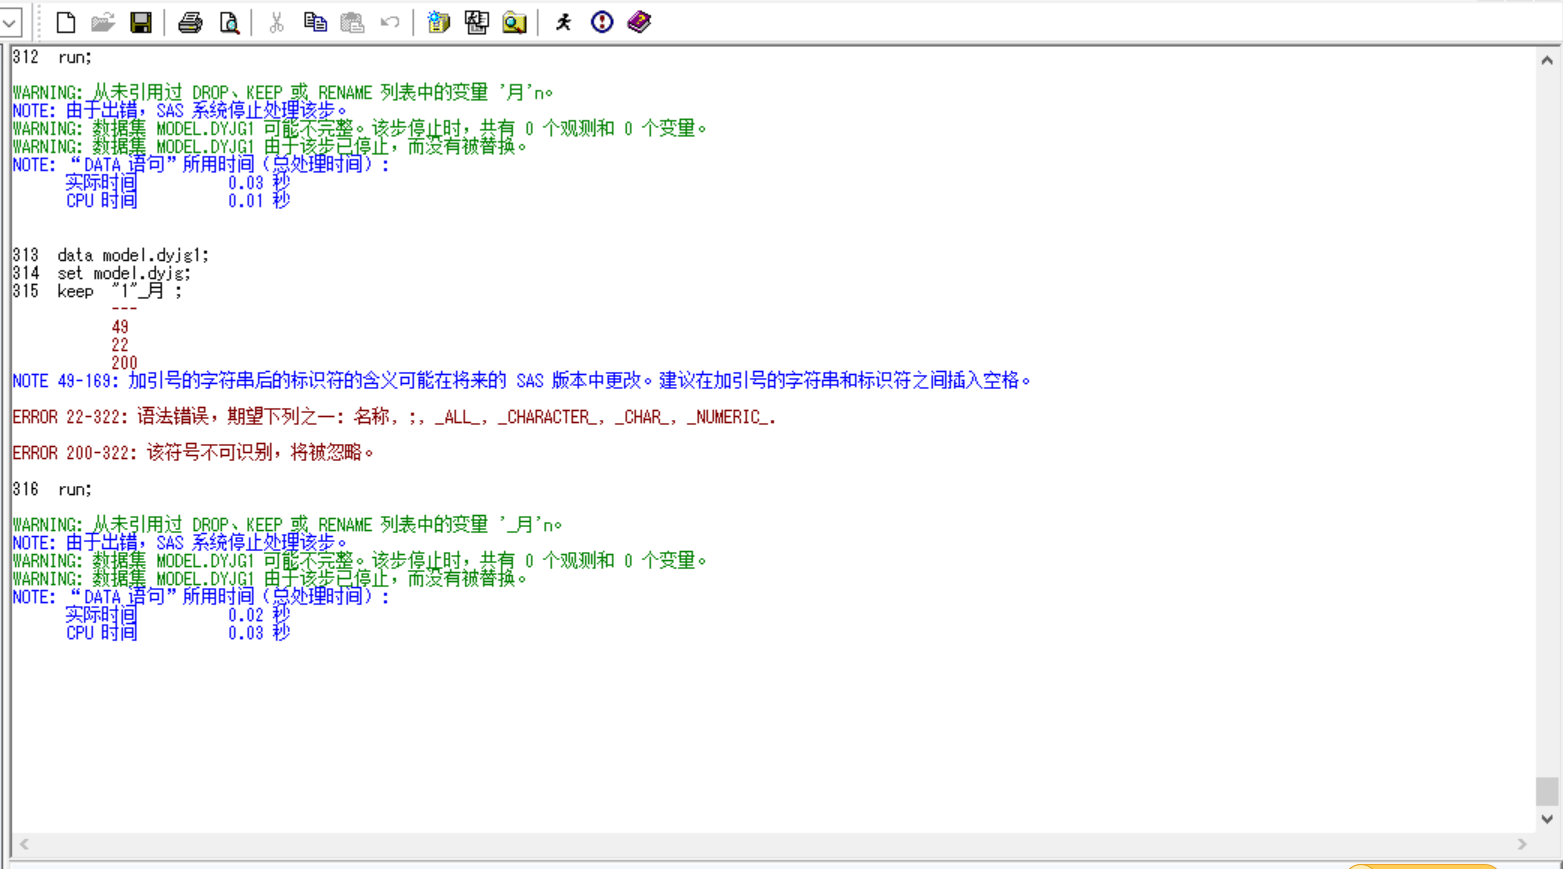Paste using the clipboard icon
Image resolution: width=1563 pixels, height=869 pixels.
(352, 22)
